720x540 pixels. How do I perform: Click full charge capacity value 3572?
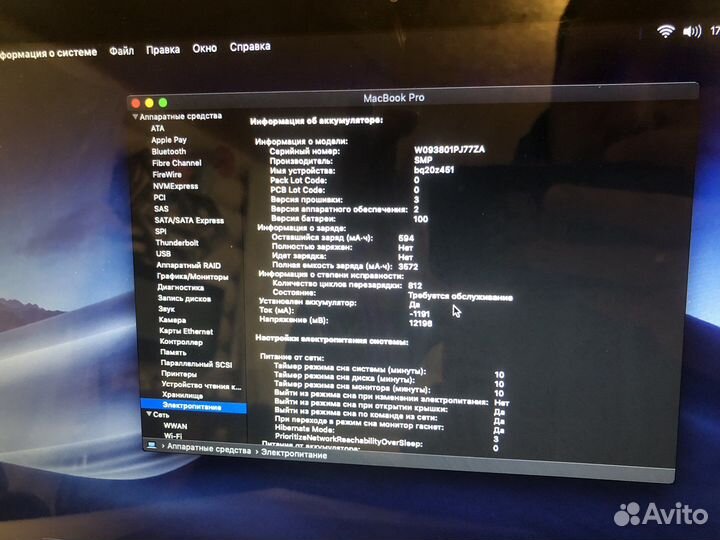point(408,266)
